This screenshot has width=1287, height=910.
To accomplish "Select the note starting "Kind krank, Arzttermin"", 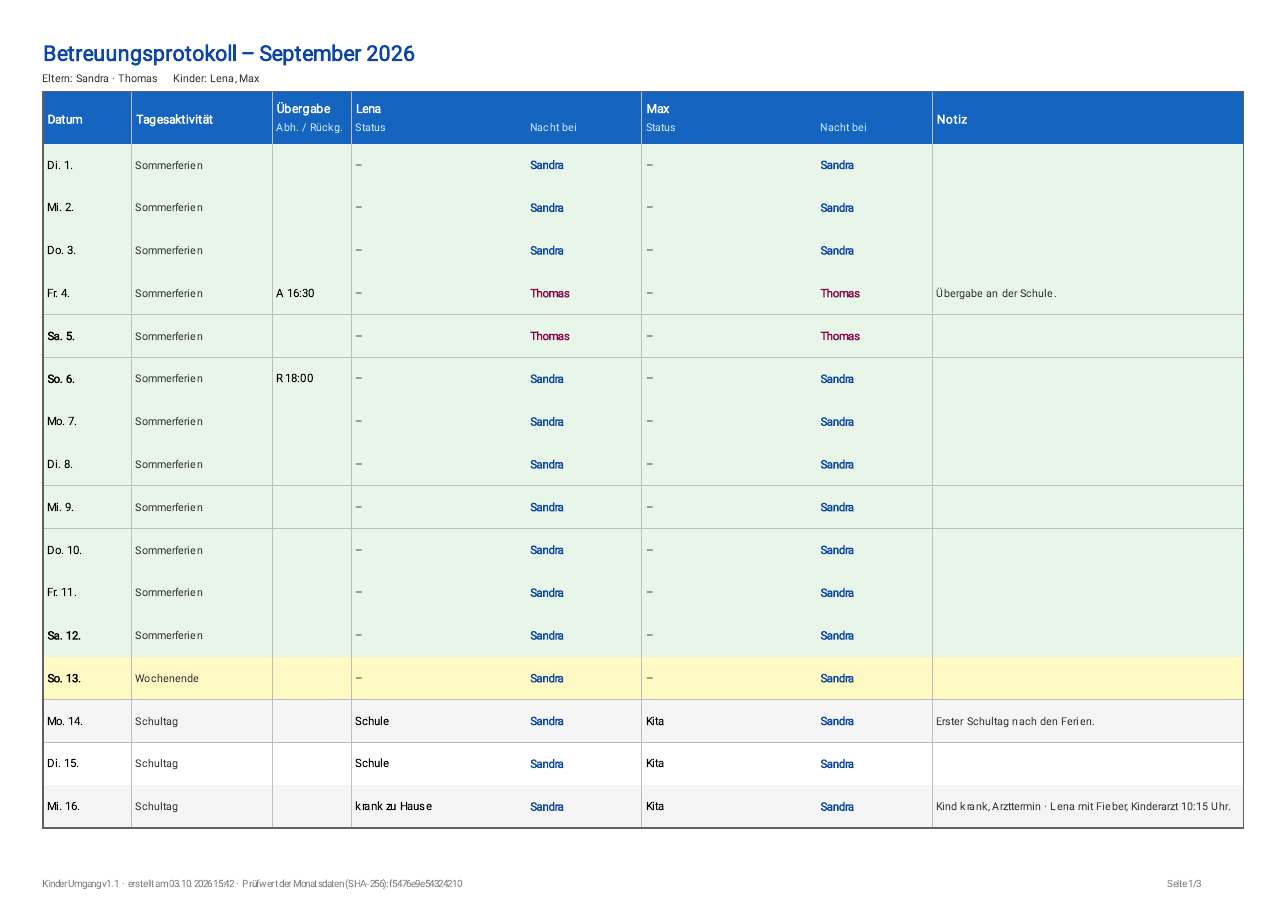I will (x=1083, y=807).
